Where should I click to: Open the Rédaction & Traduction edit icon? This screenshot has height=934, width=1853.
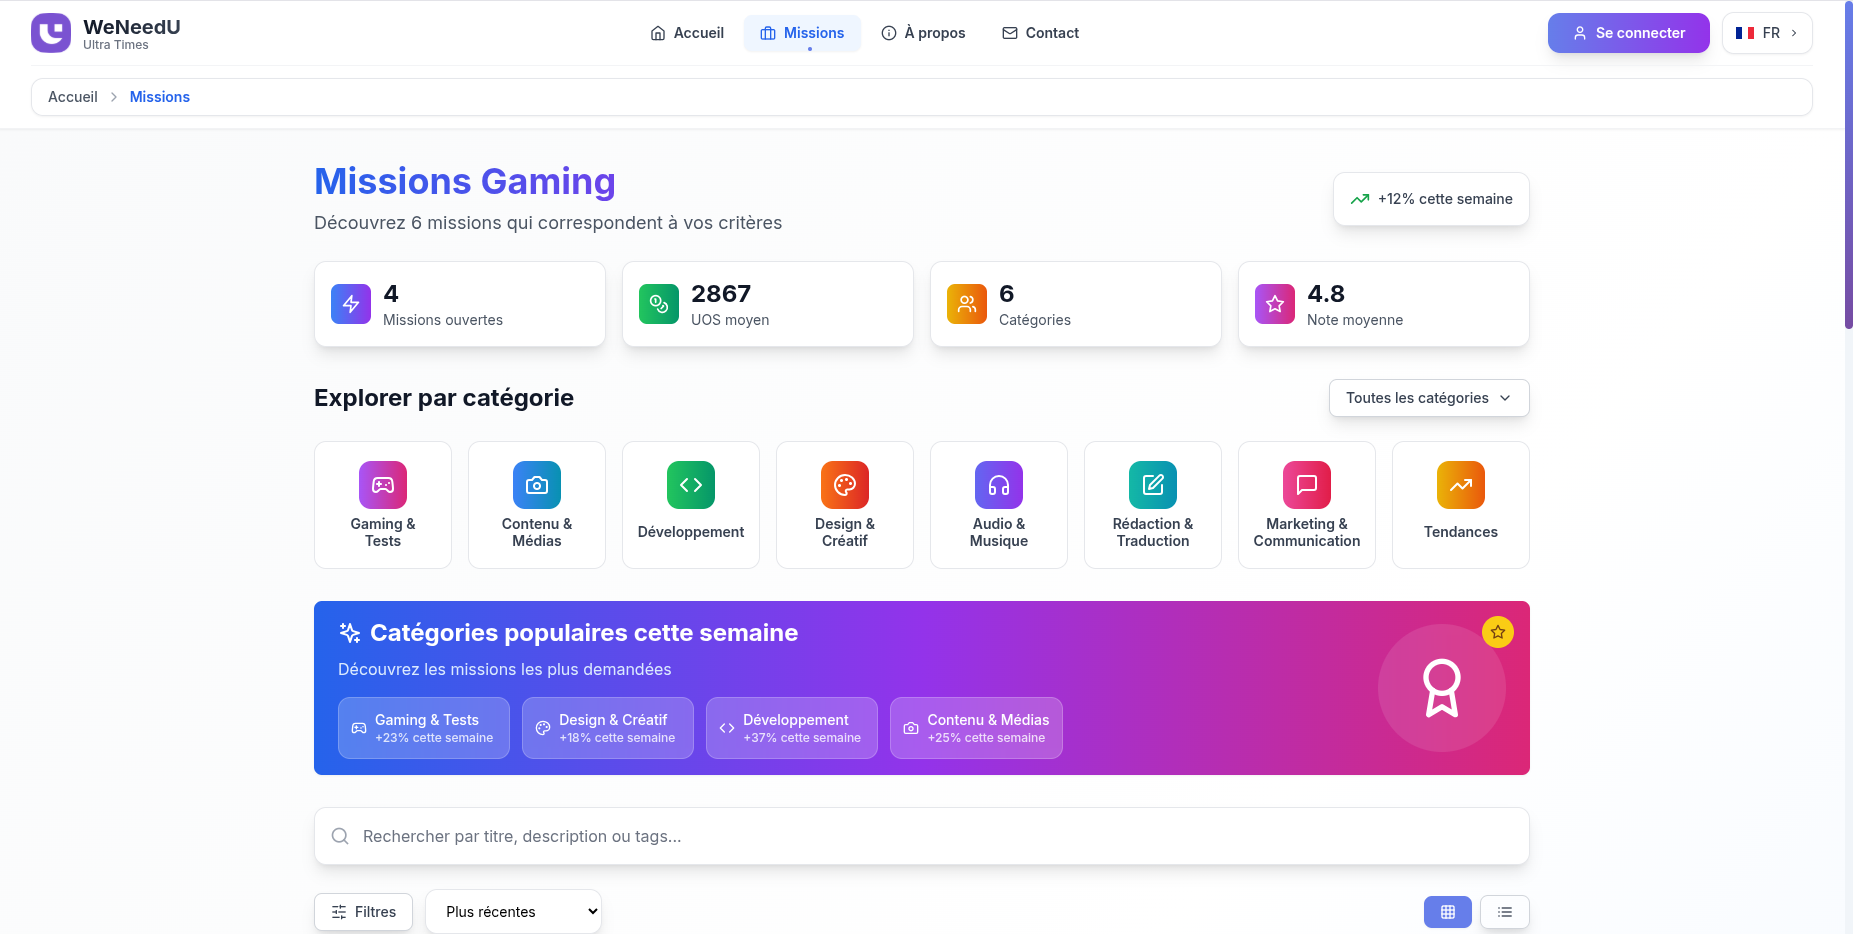(x=1153, y=485)
